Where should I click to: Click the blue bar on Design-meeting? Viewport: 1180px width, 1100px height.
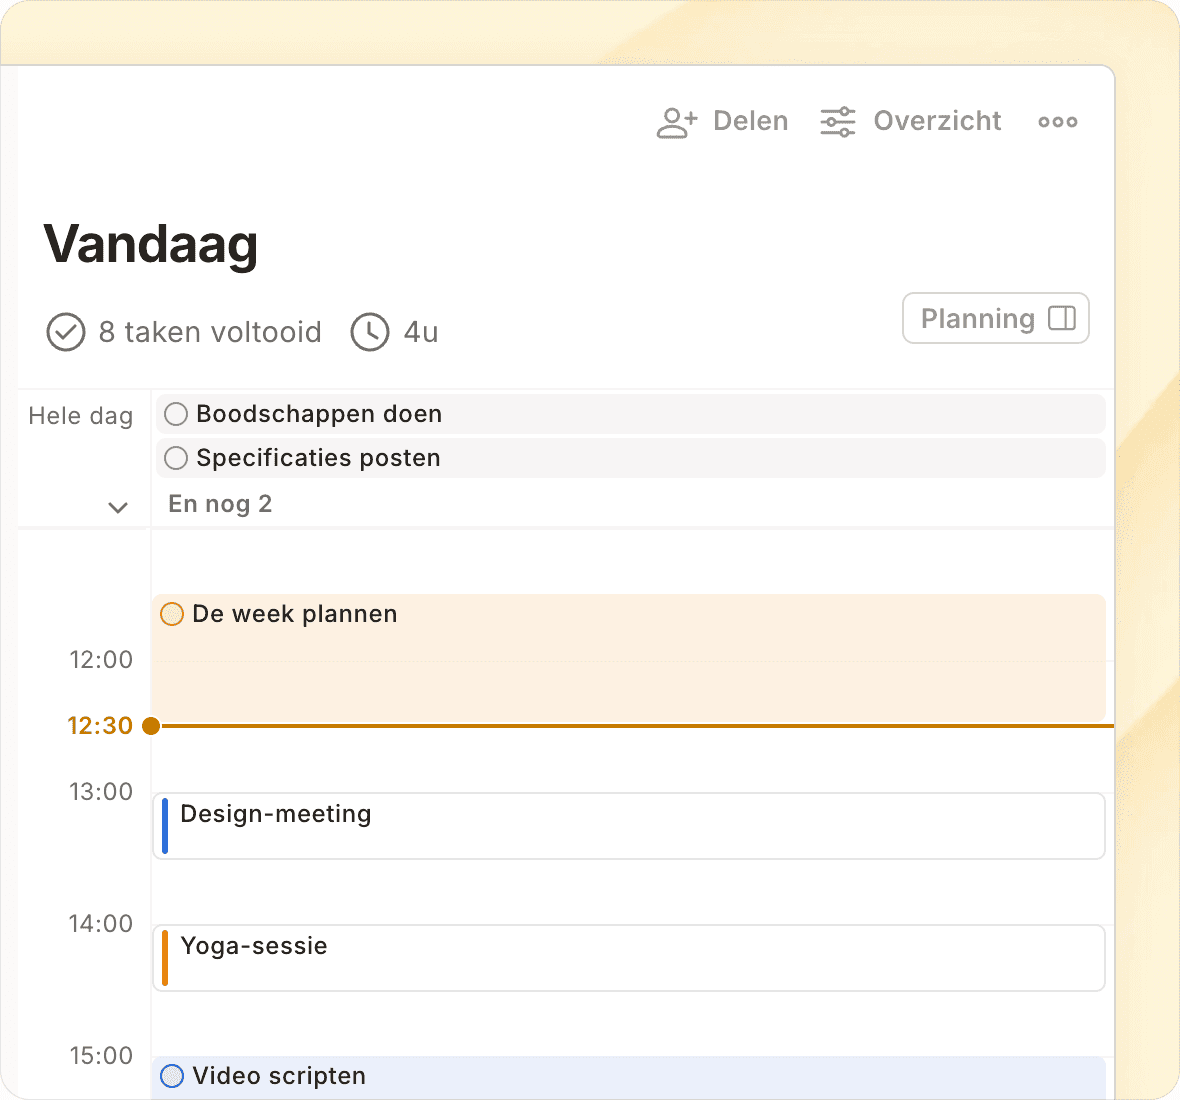[165, 826]
